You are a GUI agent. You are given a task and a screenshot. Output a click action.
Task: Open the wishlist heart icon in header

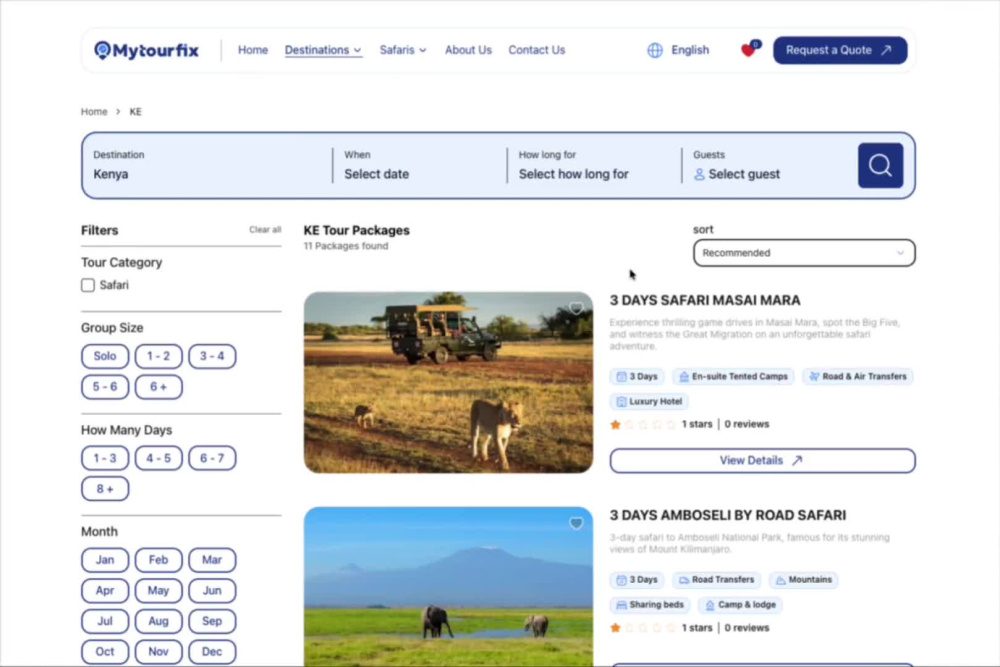[x=749, y=49]
